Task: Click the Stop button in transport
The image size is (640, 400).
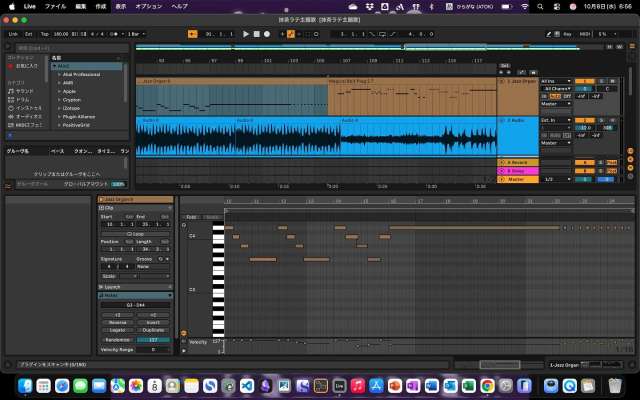Action: (257, 34)
